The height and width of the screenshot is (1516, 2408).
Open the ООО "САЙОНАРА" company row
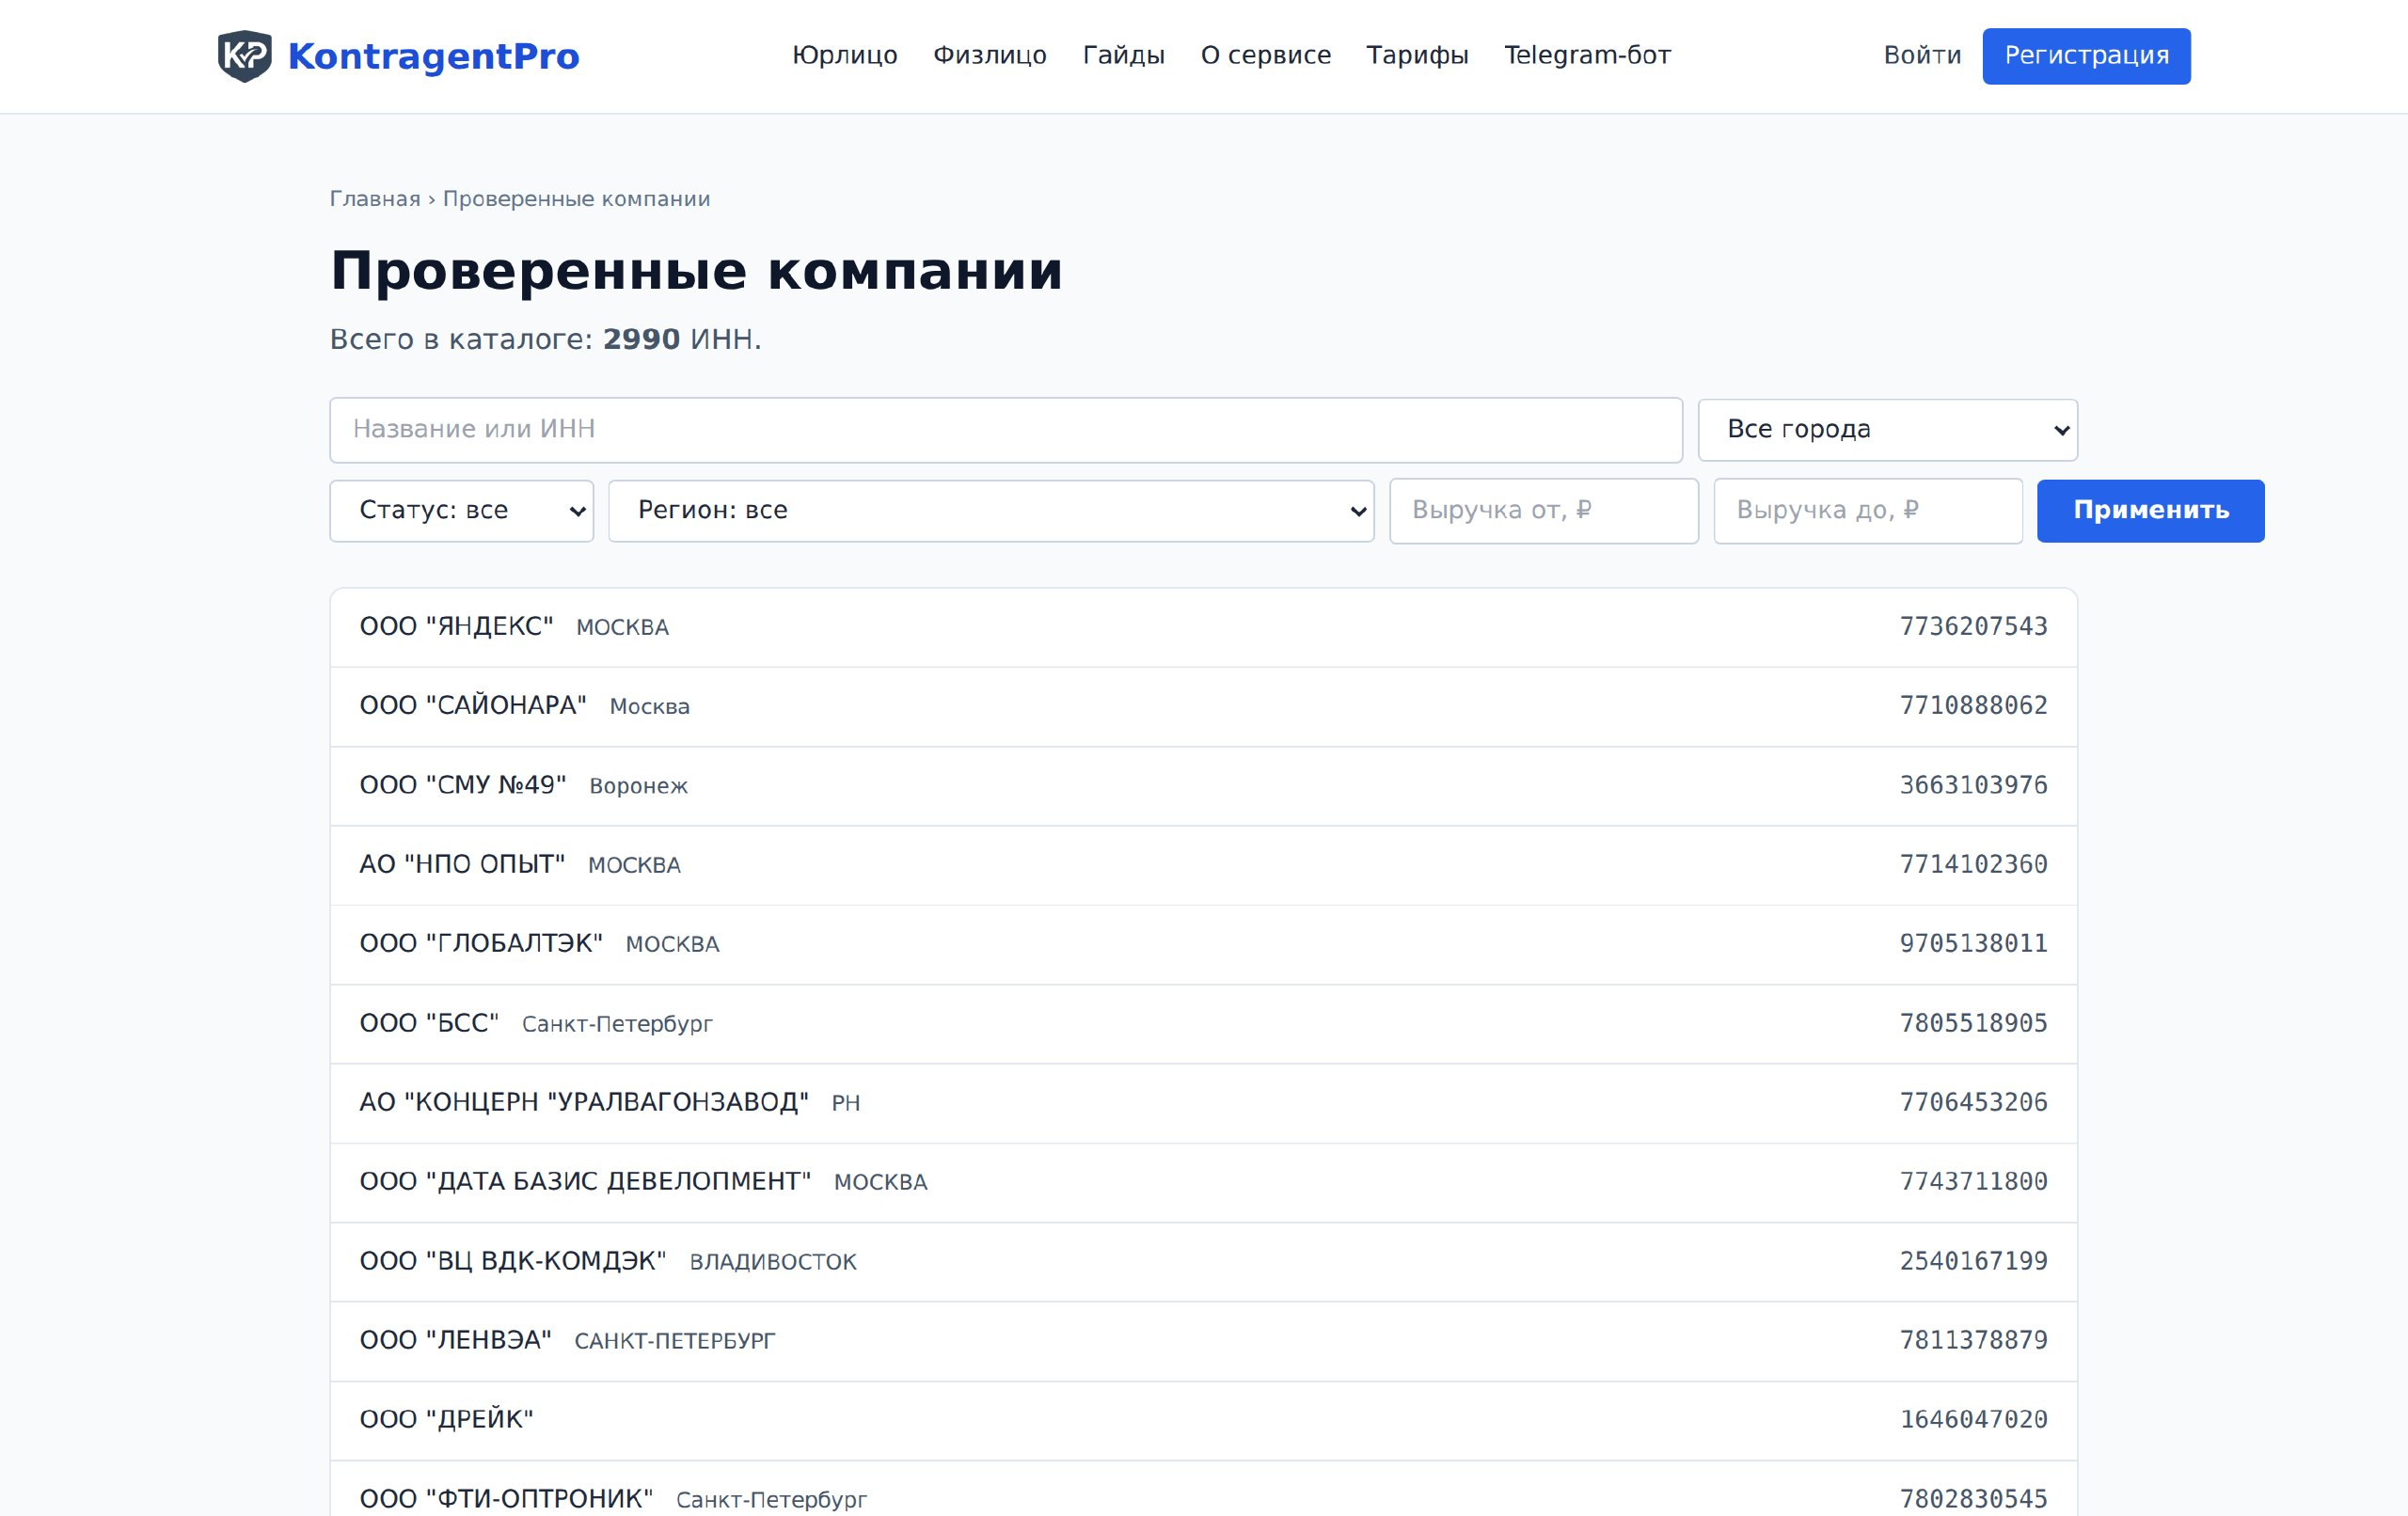(1203, 706)
